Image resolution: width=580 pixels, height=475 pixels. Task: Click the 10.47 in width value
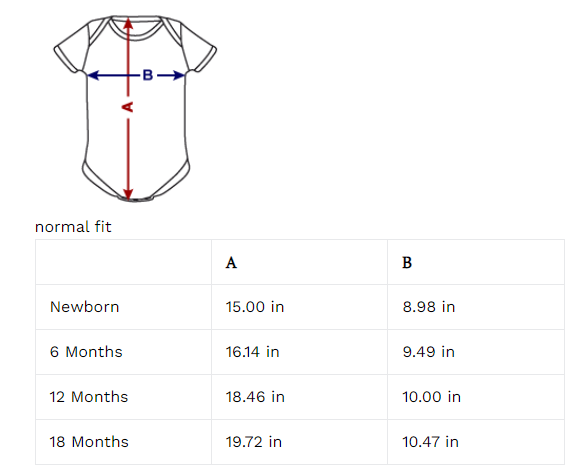(x=431, y=442)
